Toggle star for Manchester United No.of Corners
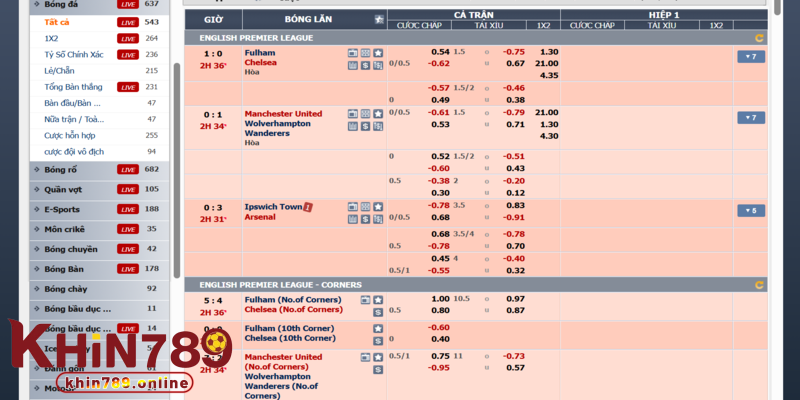The image size is (800, 400). [x=378, y=357]
